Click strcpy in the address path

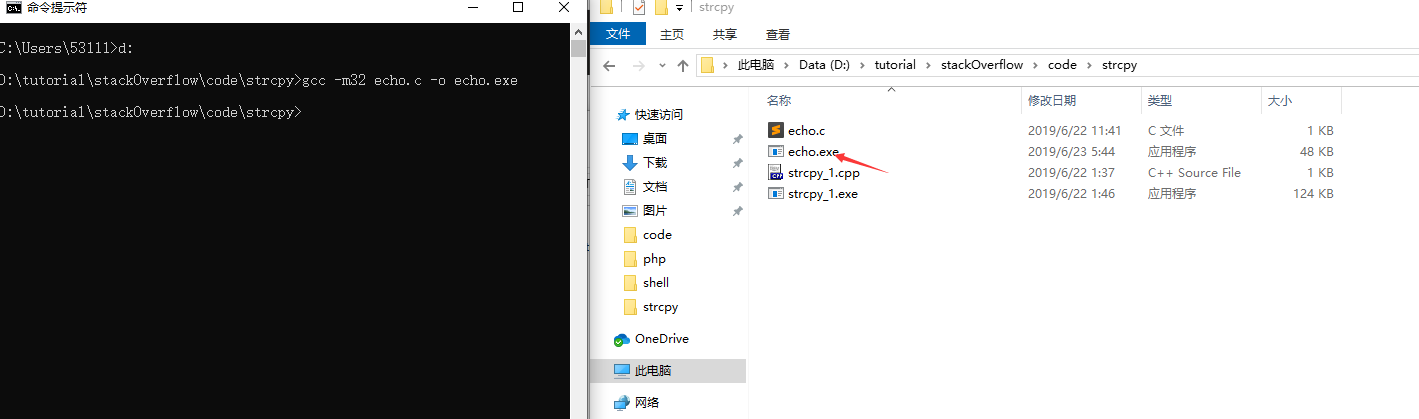[x=1119, y=65]
